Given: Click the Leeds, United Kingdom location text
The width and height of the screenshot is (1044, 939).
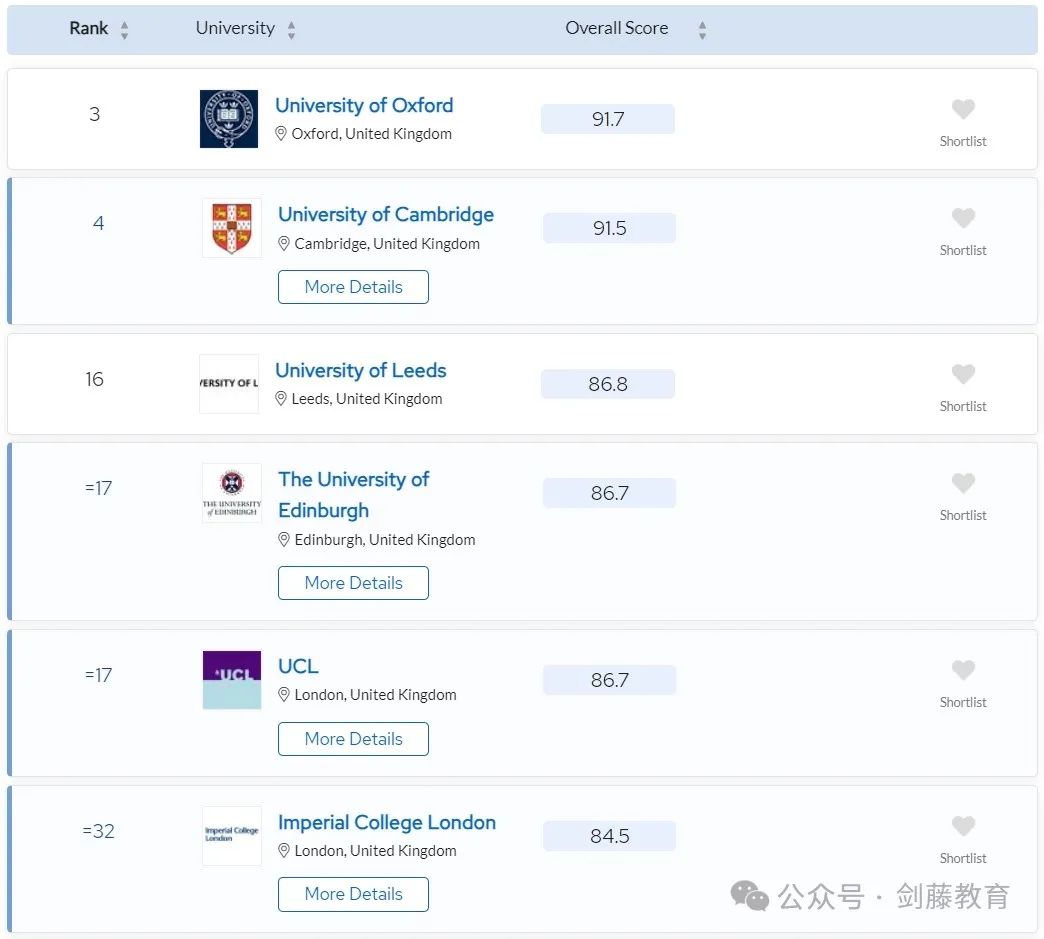Looking at the screenshot, I should click(x=367, y=399).
